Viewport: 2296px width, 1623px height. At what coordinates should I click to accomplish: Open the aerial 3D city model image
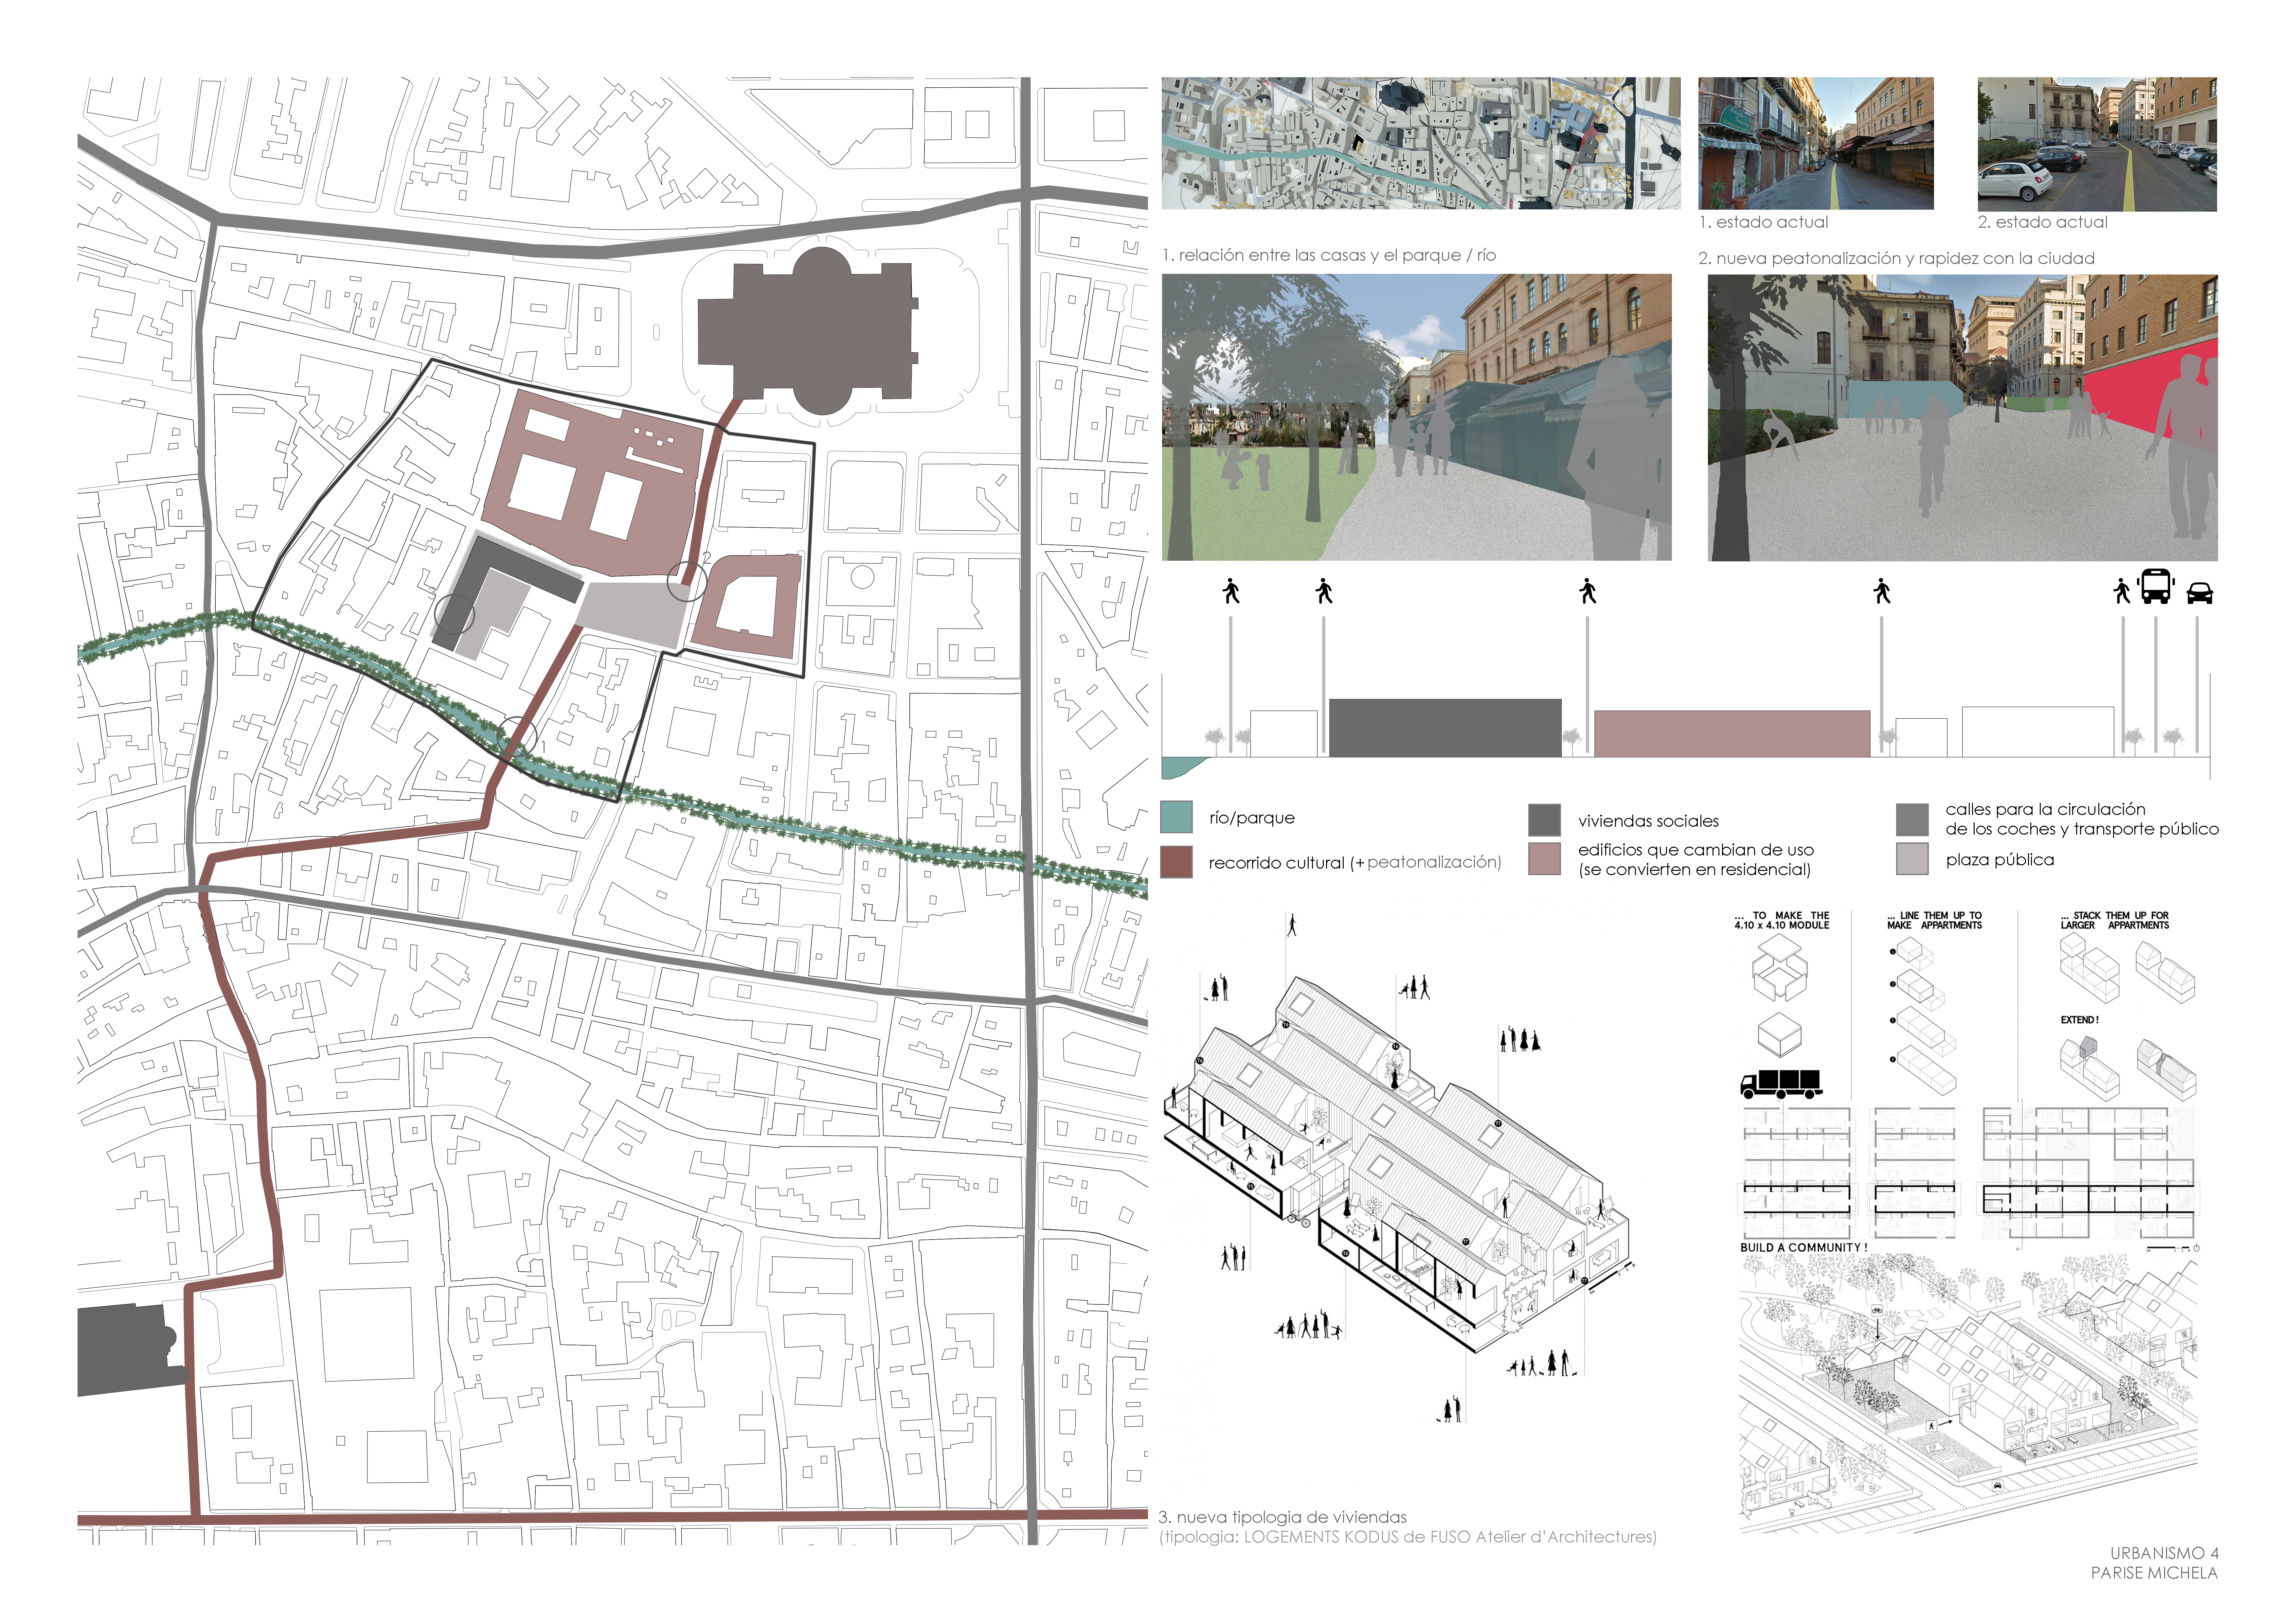1421,143
